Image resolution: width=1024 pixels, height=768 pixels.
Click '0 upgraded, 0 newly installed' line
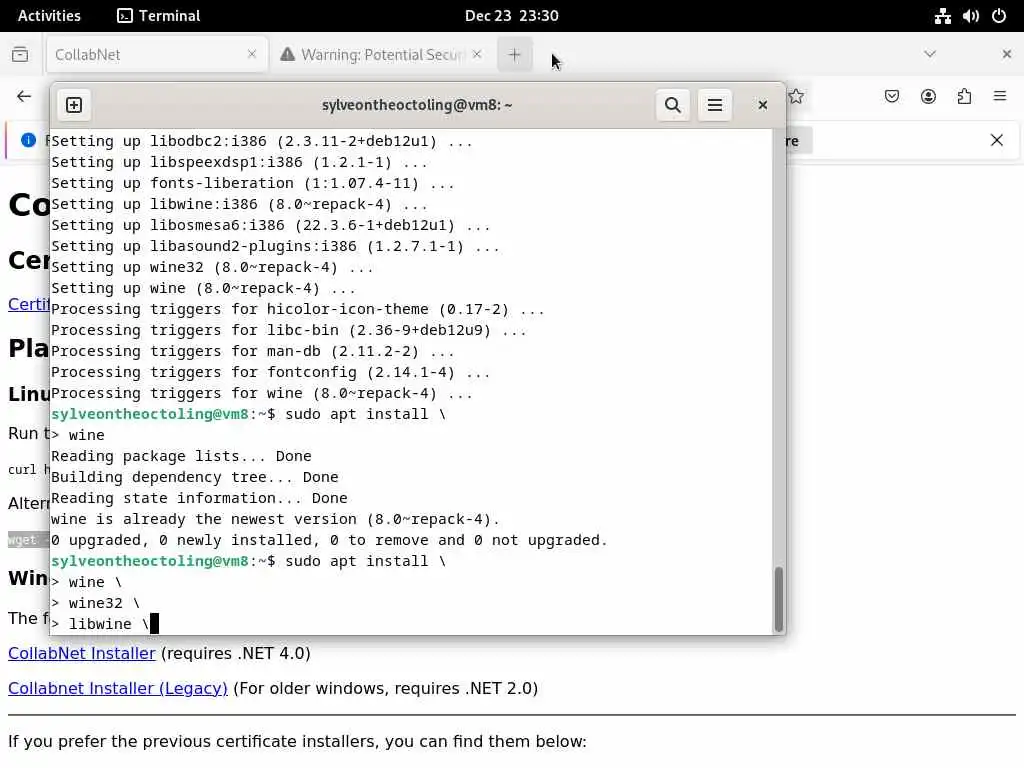329,540
